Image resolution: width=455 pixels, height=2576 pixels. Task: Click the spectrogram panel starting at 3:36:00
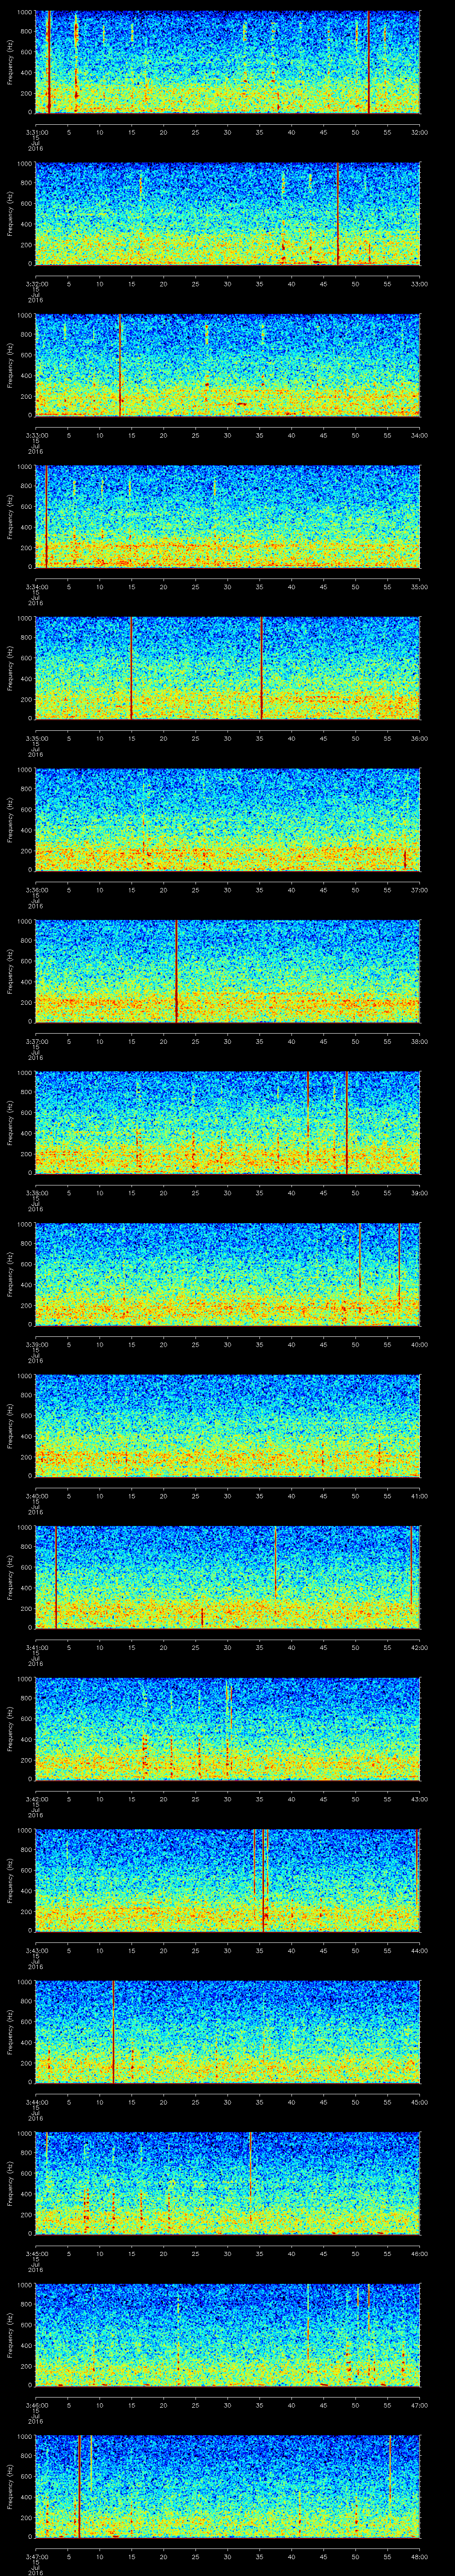pos(228,819)
